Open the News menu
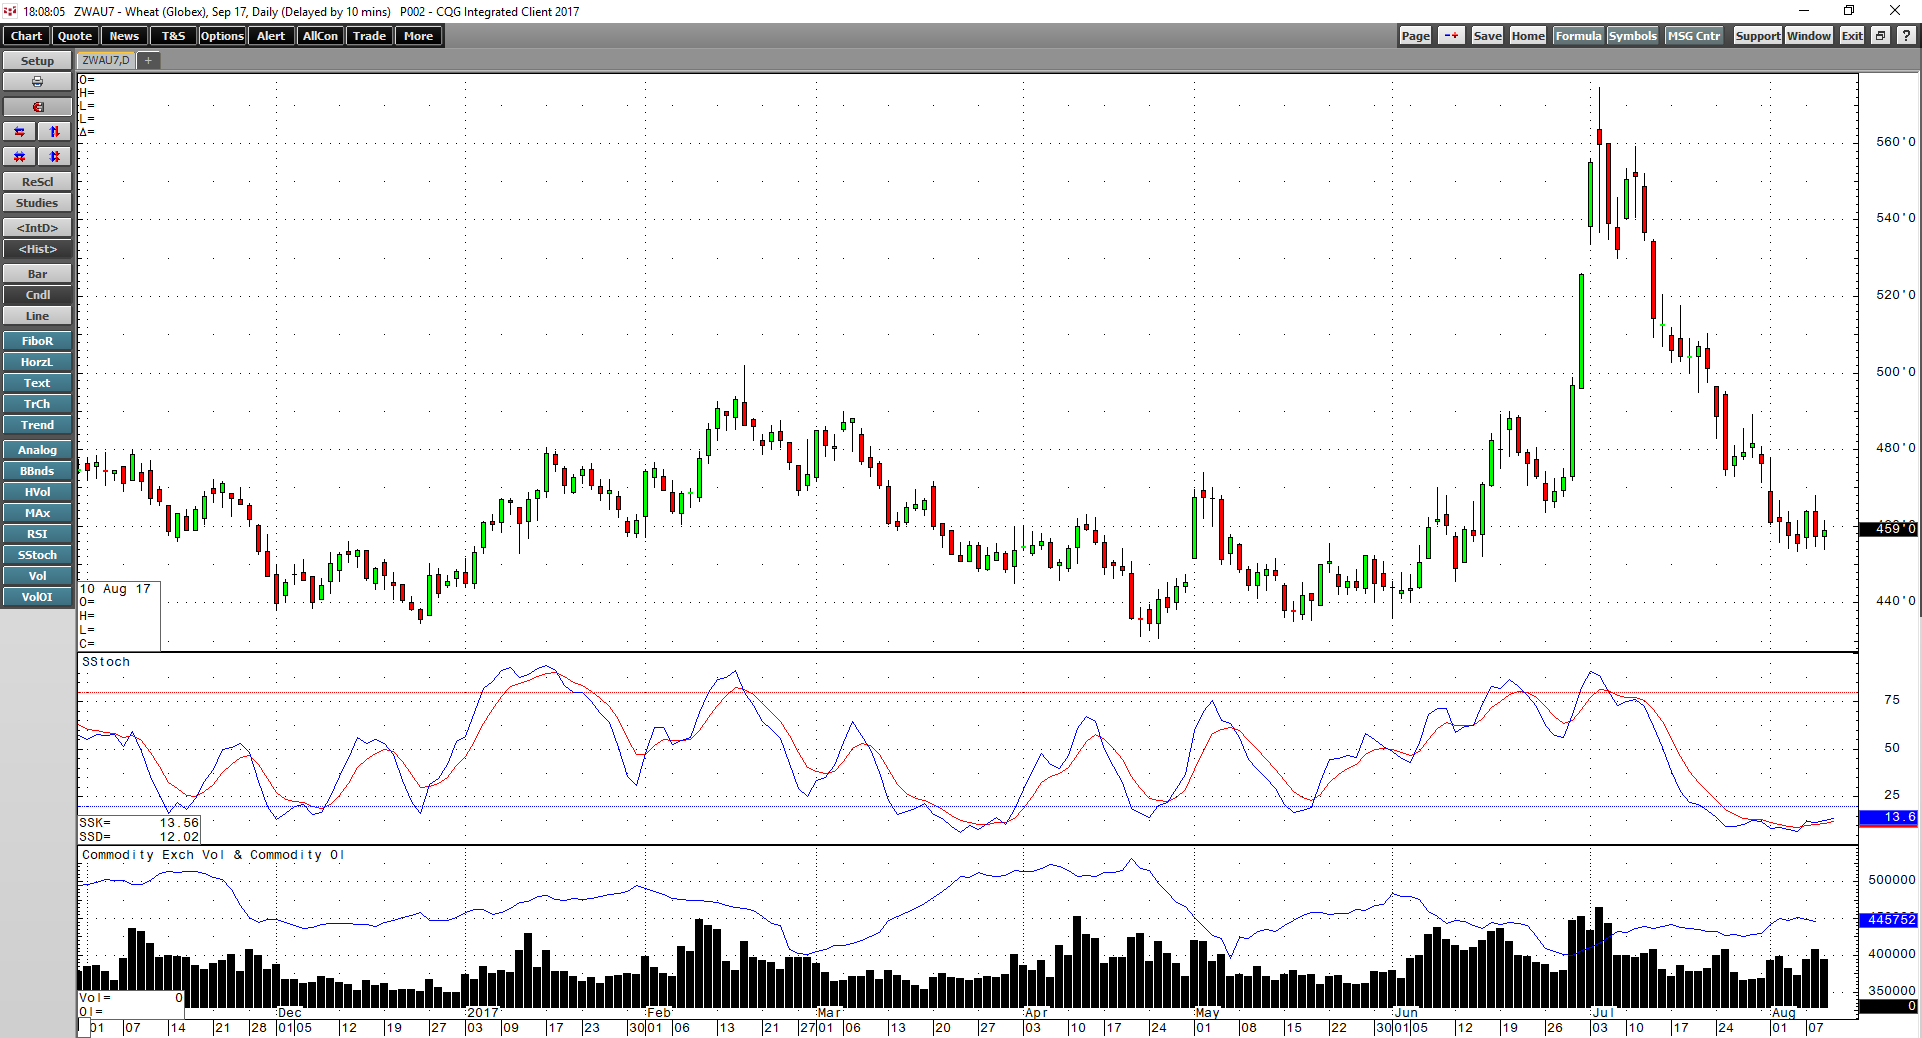 (124, 36)
